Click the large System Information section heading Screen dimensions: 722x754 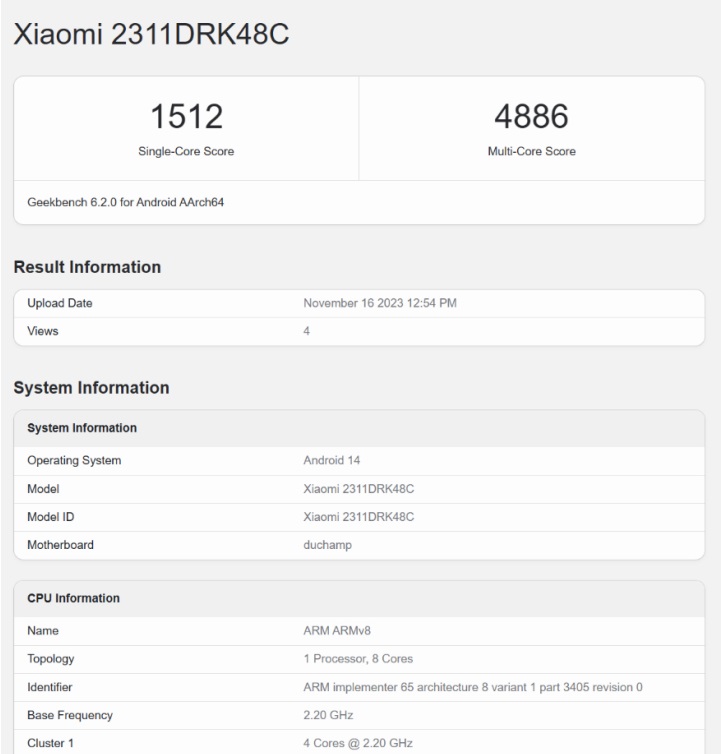click(x=91, y=388)
